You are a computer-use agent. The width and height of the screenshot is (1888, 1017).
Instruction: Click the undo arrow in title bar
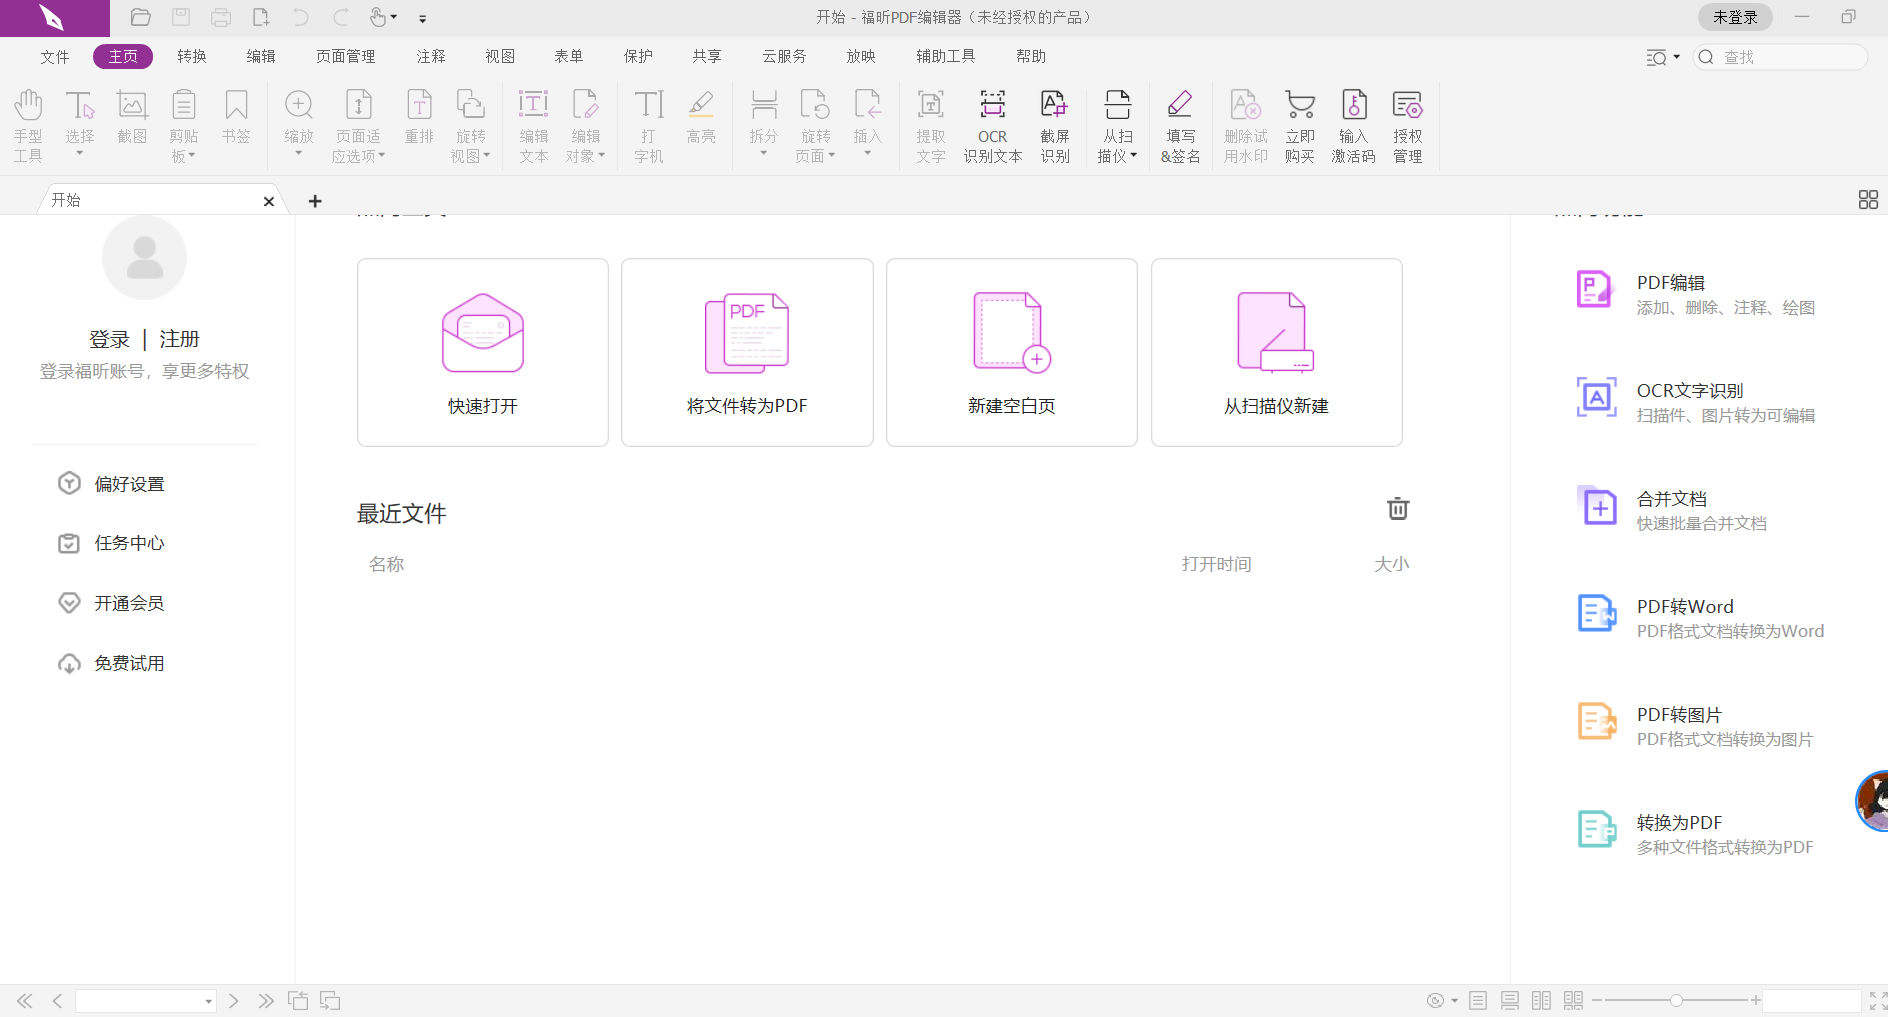point(300,17)
